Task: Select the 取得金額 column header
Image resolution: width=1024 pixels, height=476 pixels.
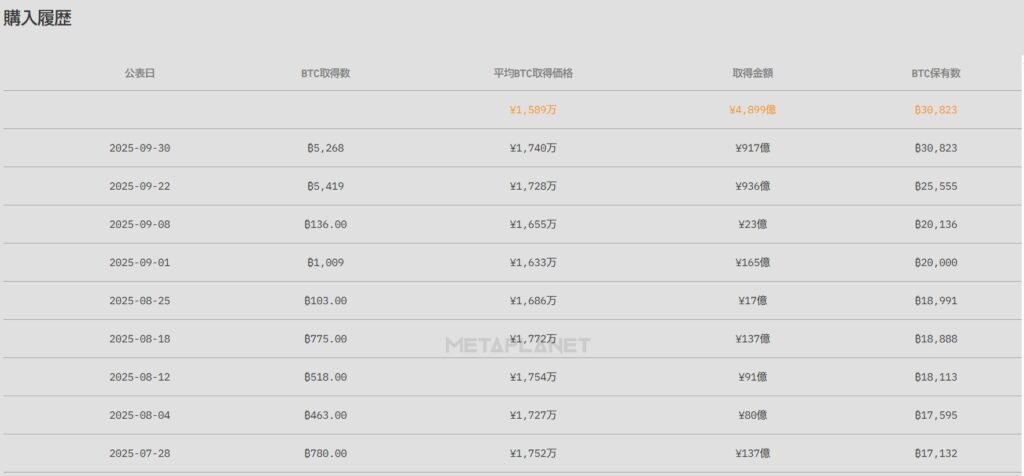Action: point(752,73)
